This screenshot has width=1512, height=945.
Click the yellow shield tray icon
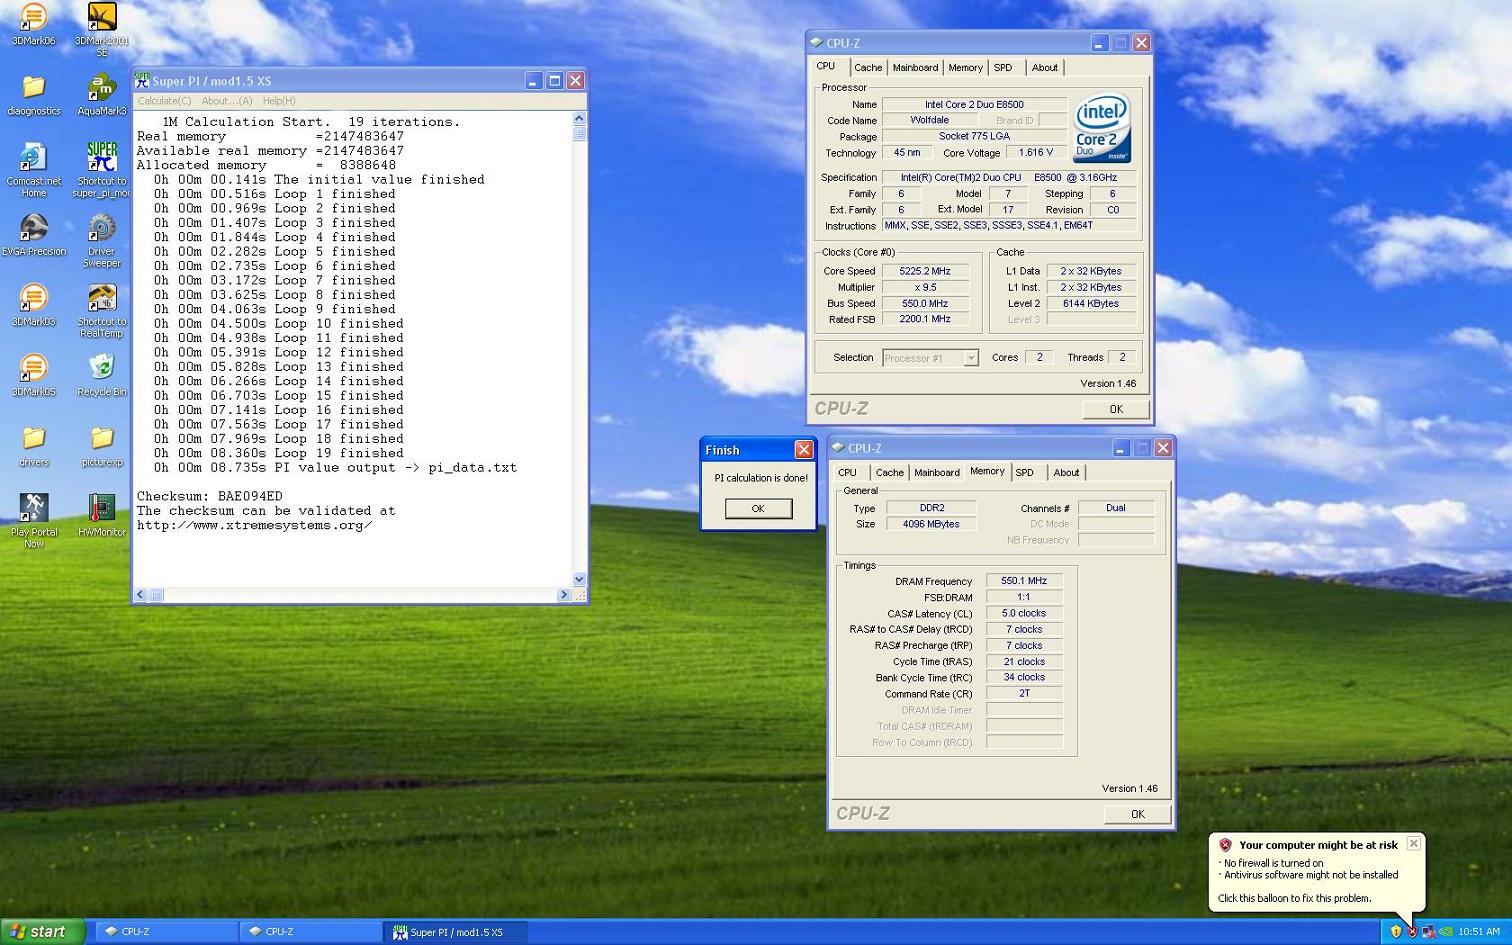click(1396, 931)
